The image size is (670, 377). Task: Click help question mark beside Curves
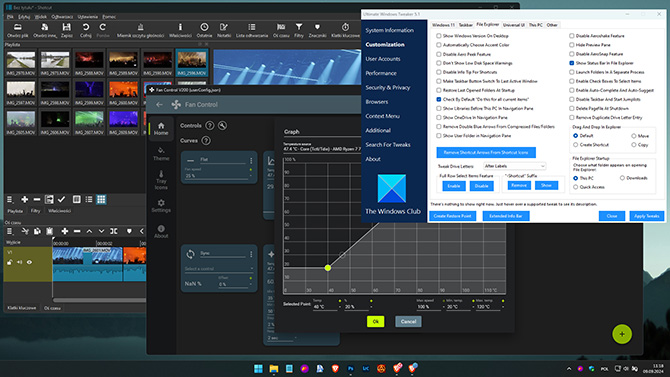(x=206, y=140)
